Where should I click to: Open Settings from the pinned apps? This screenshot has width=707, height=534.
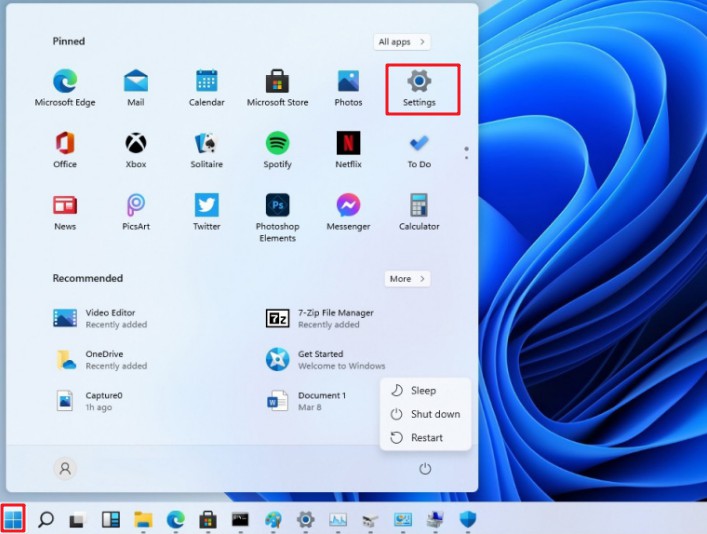(419, 88)
